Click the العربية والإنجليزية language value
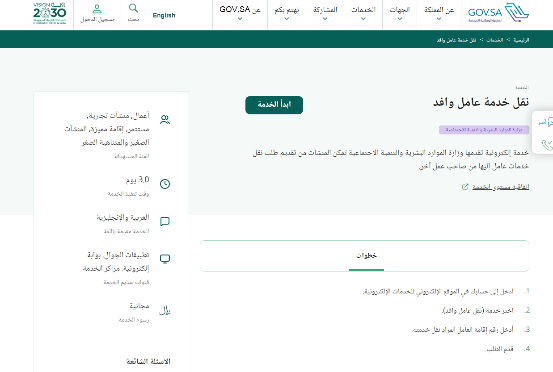Screen dimensions: 553x372 point(123,217)
